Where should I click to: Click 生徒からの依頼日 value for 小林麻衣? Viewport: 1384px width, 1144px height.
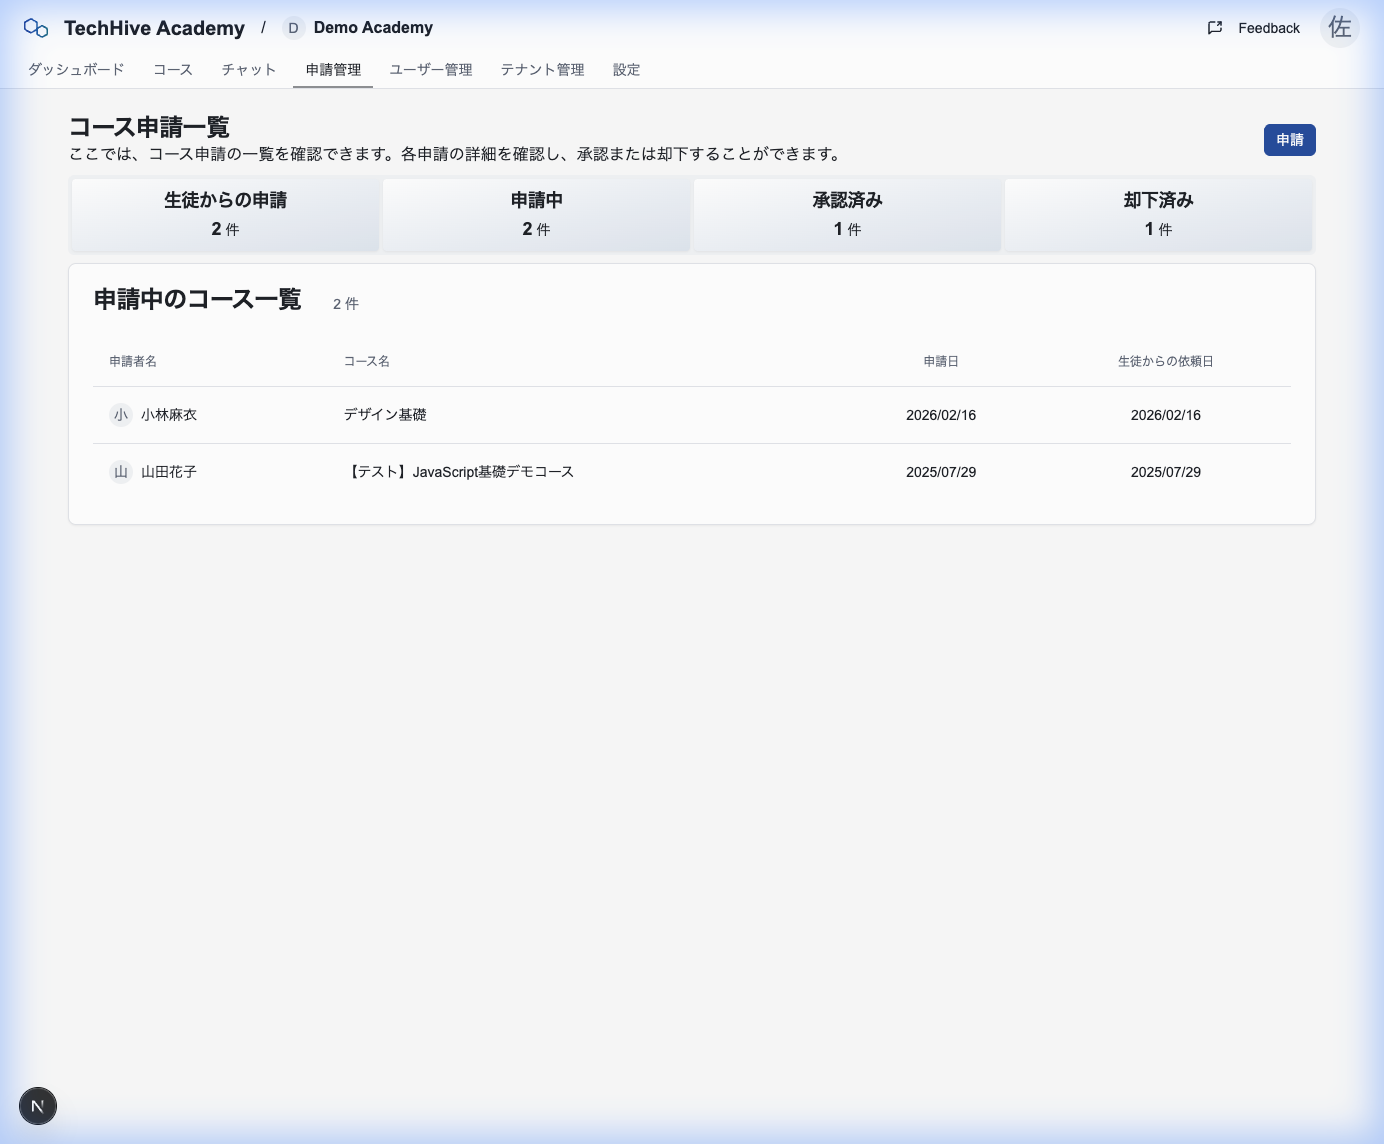(1166, 415)
